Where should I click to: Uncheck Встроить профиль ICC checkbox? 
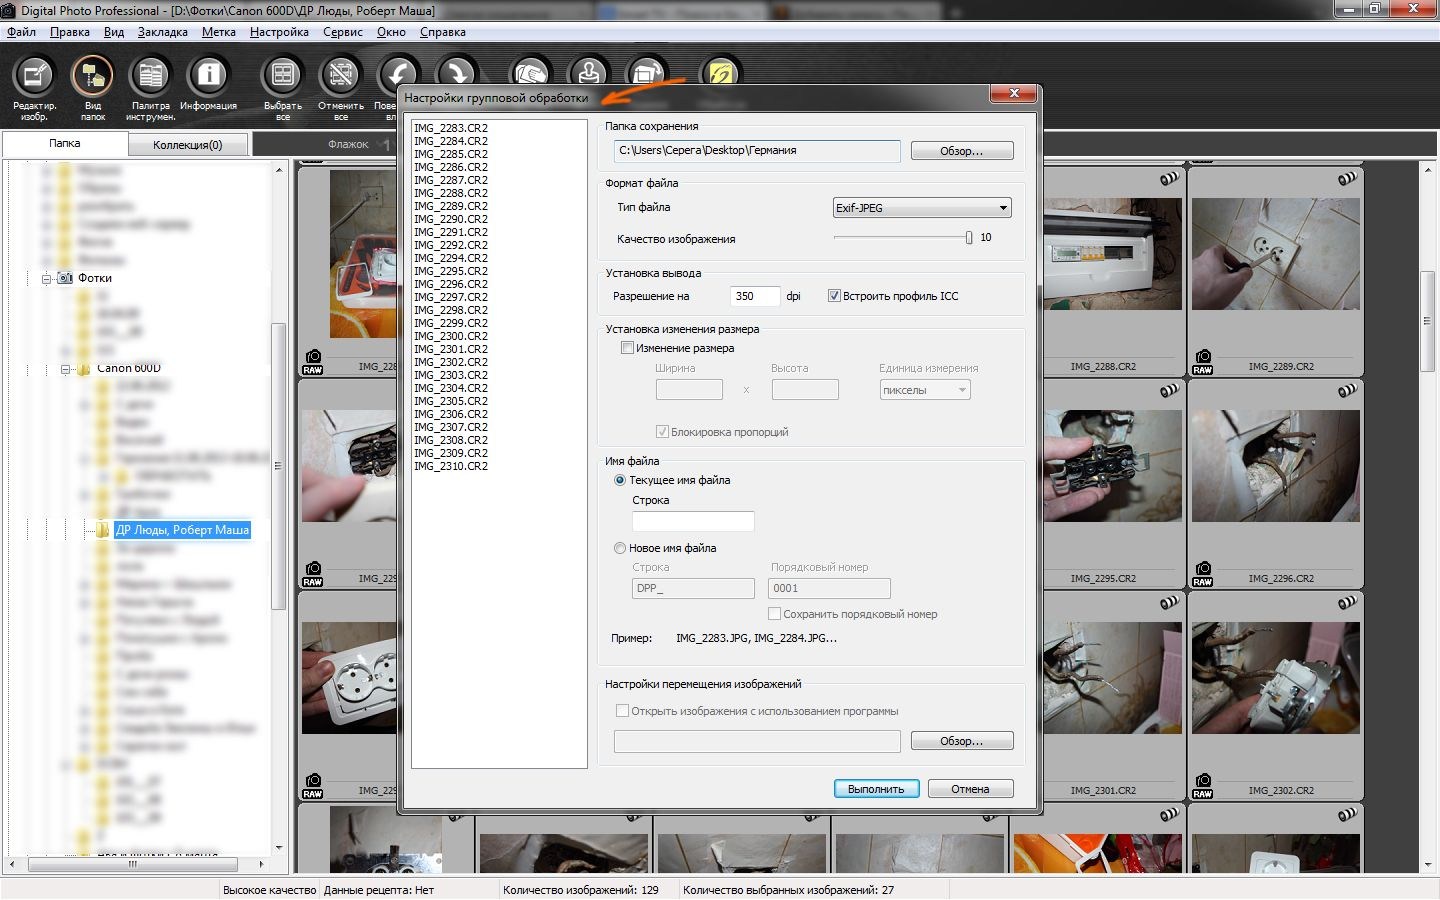pyautogui.click(x=834, y=296)
